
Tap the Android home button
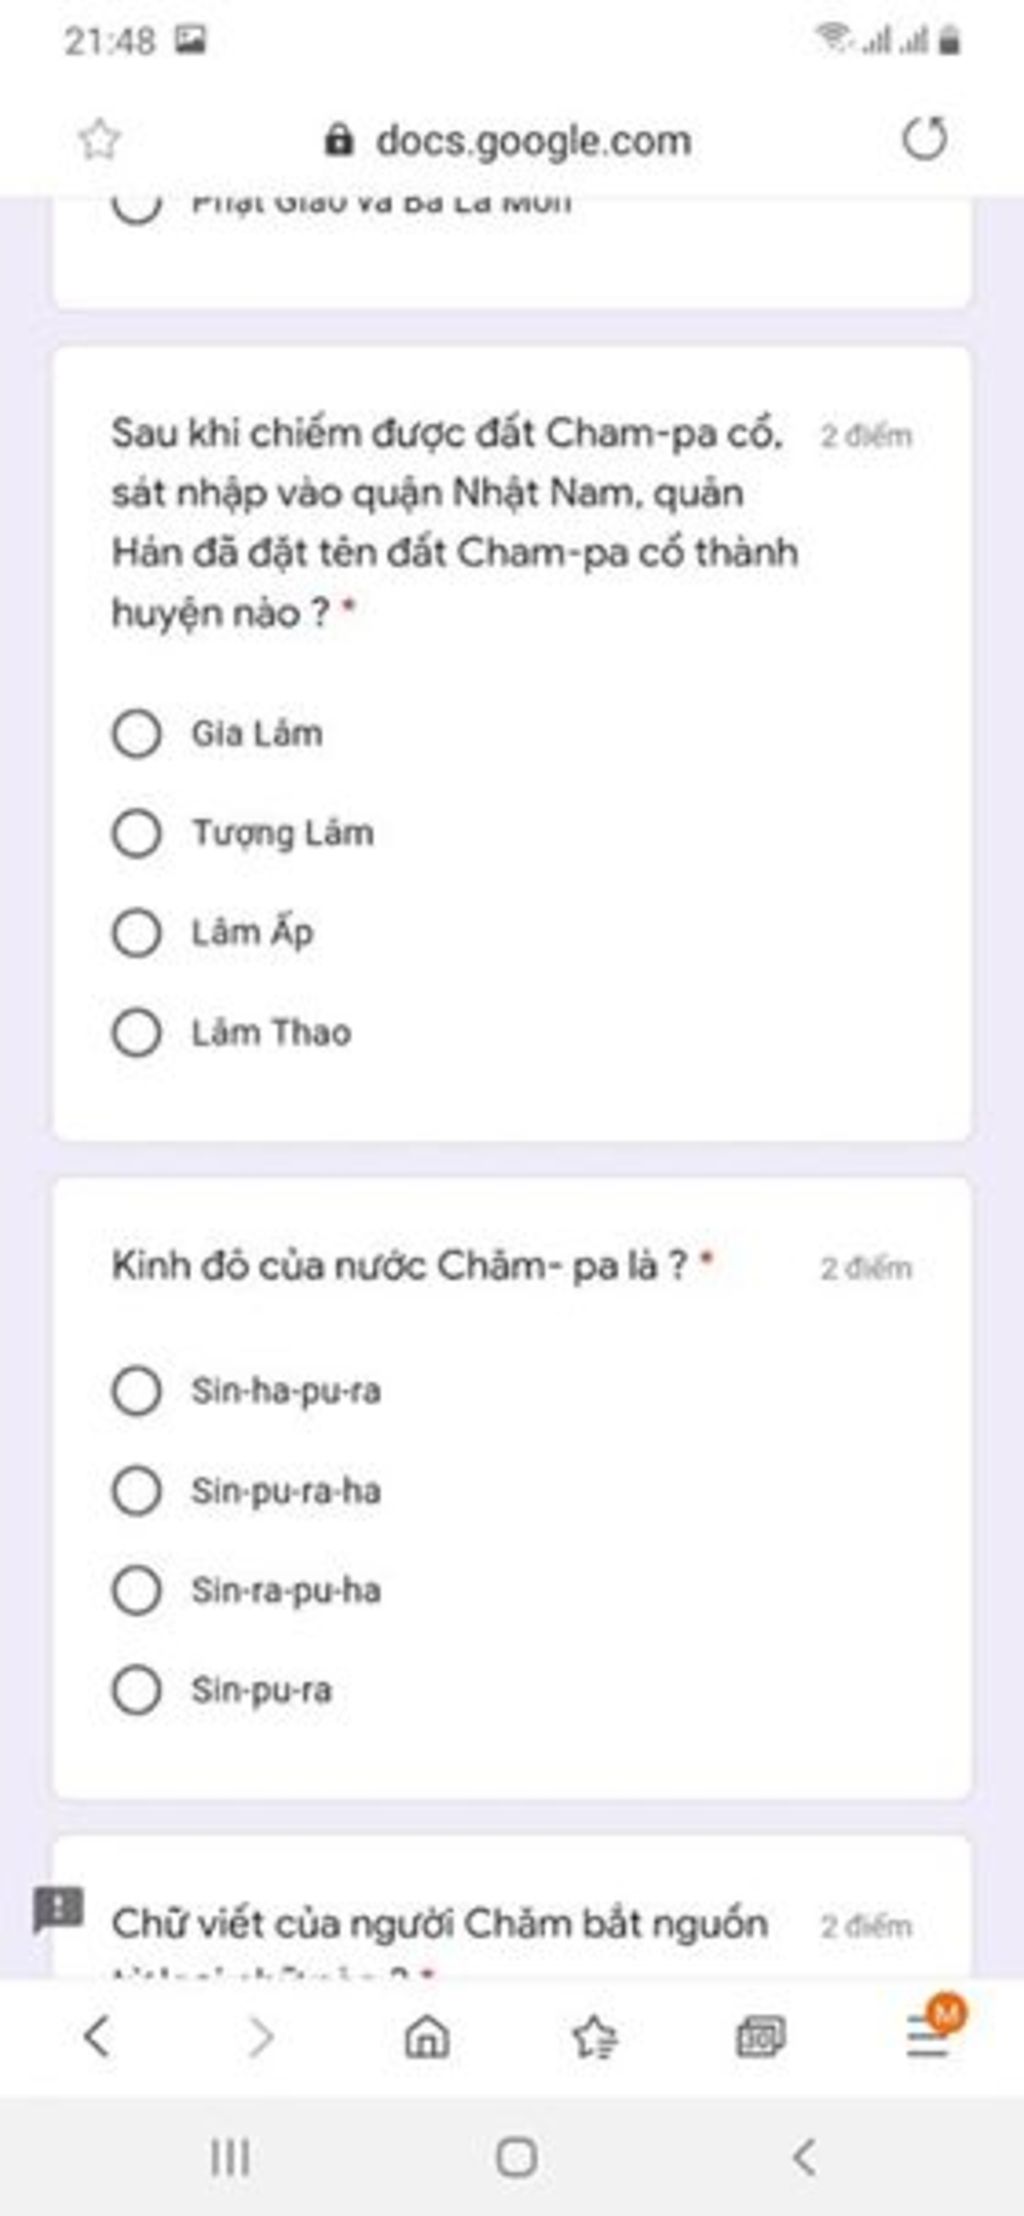(516, 2157)
